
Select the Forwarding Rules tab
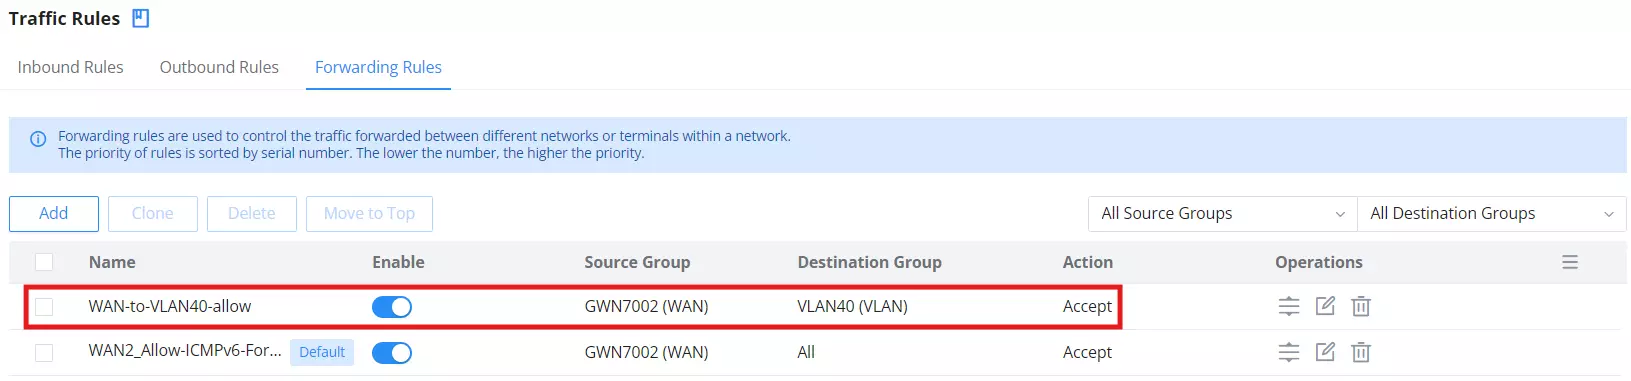(378, 67)
